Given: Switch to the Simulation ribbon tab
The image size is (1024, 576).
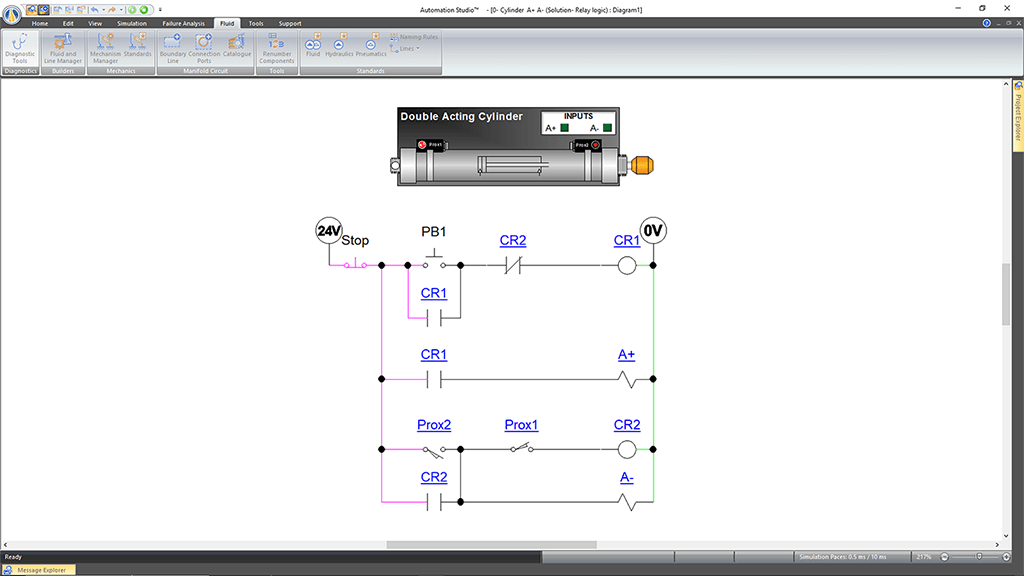Looking at the screenshot, I should 131,23.
